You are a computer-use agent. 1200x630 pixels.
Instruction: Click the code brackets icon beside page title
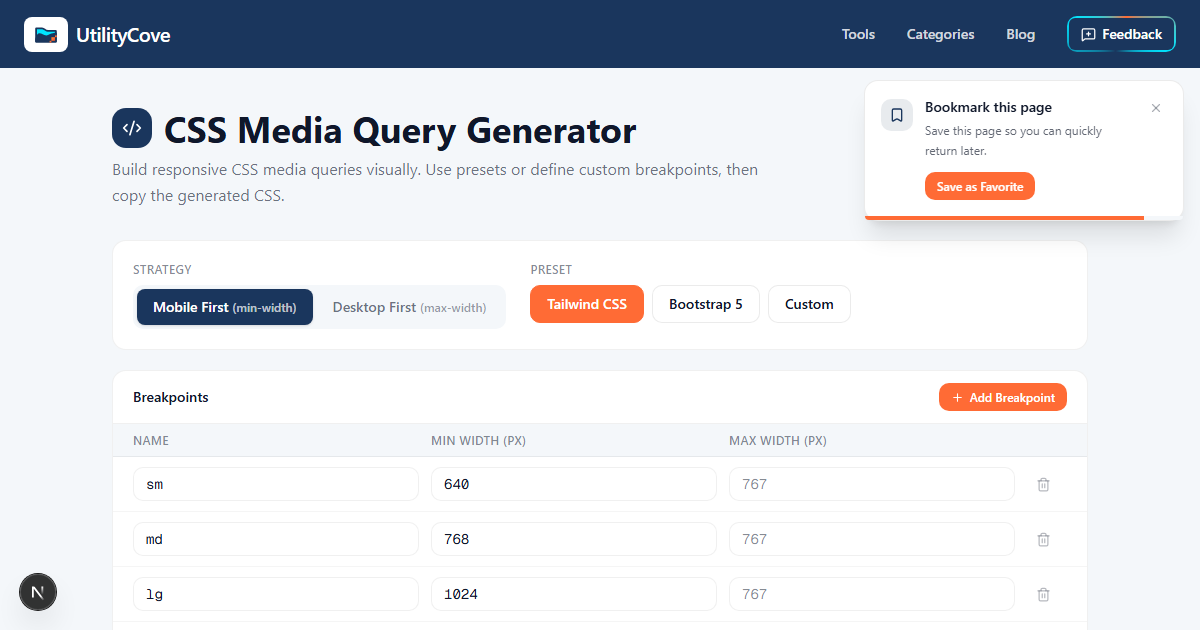coord(132,128)
